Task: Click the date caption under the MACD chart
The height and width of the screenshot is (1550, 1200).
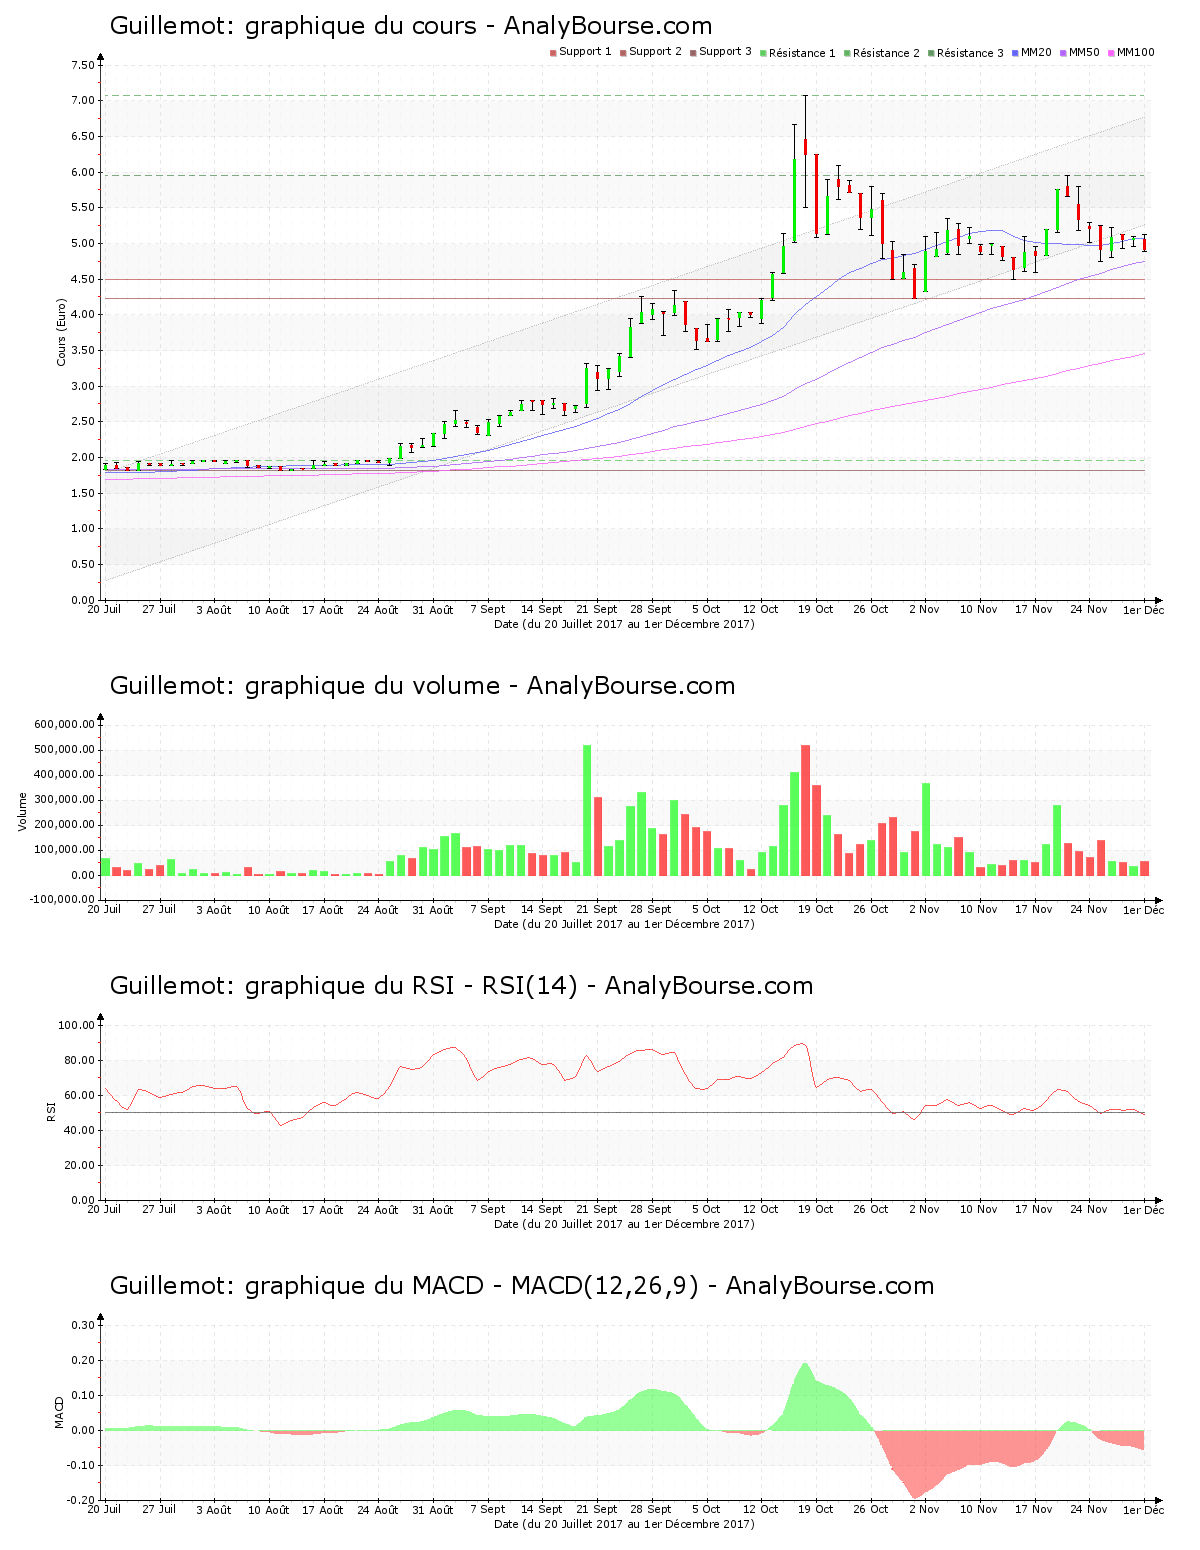Action: (624, 1524)
